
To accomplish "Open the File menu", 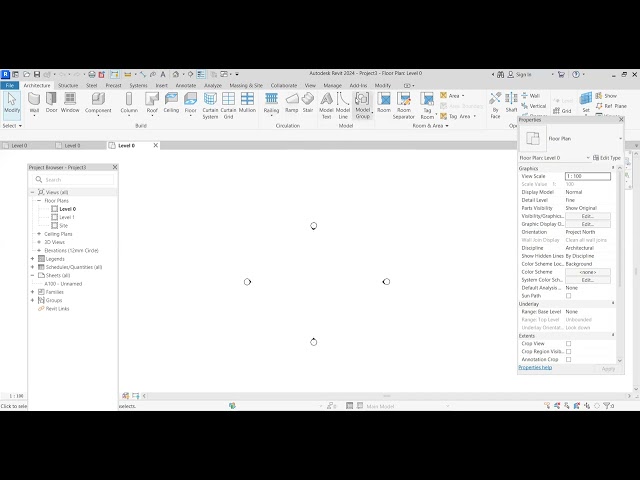I will click(10, 85).
